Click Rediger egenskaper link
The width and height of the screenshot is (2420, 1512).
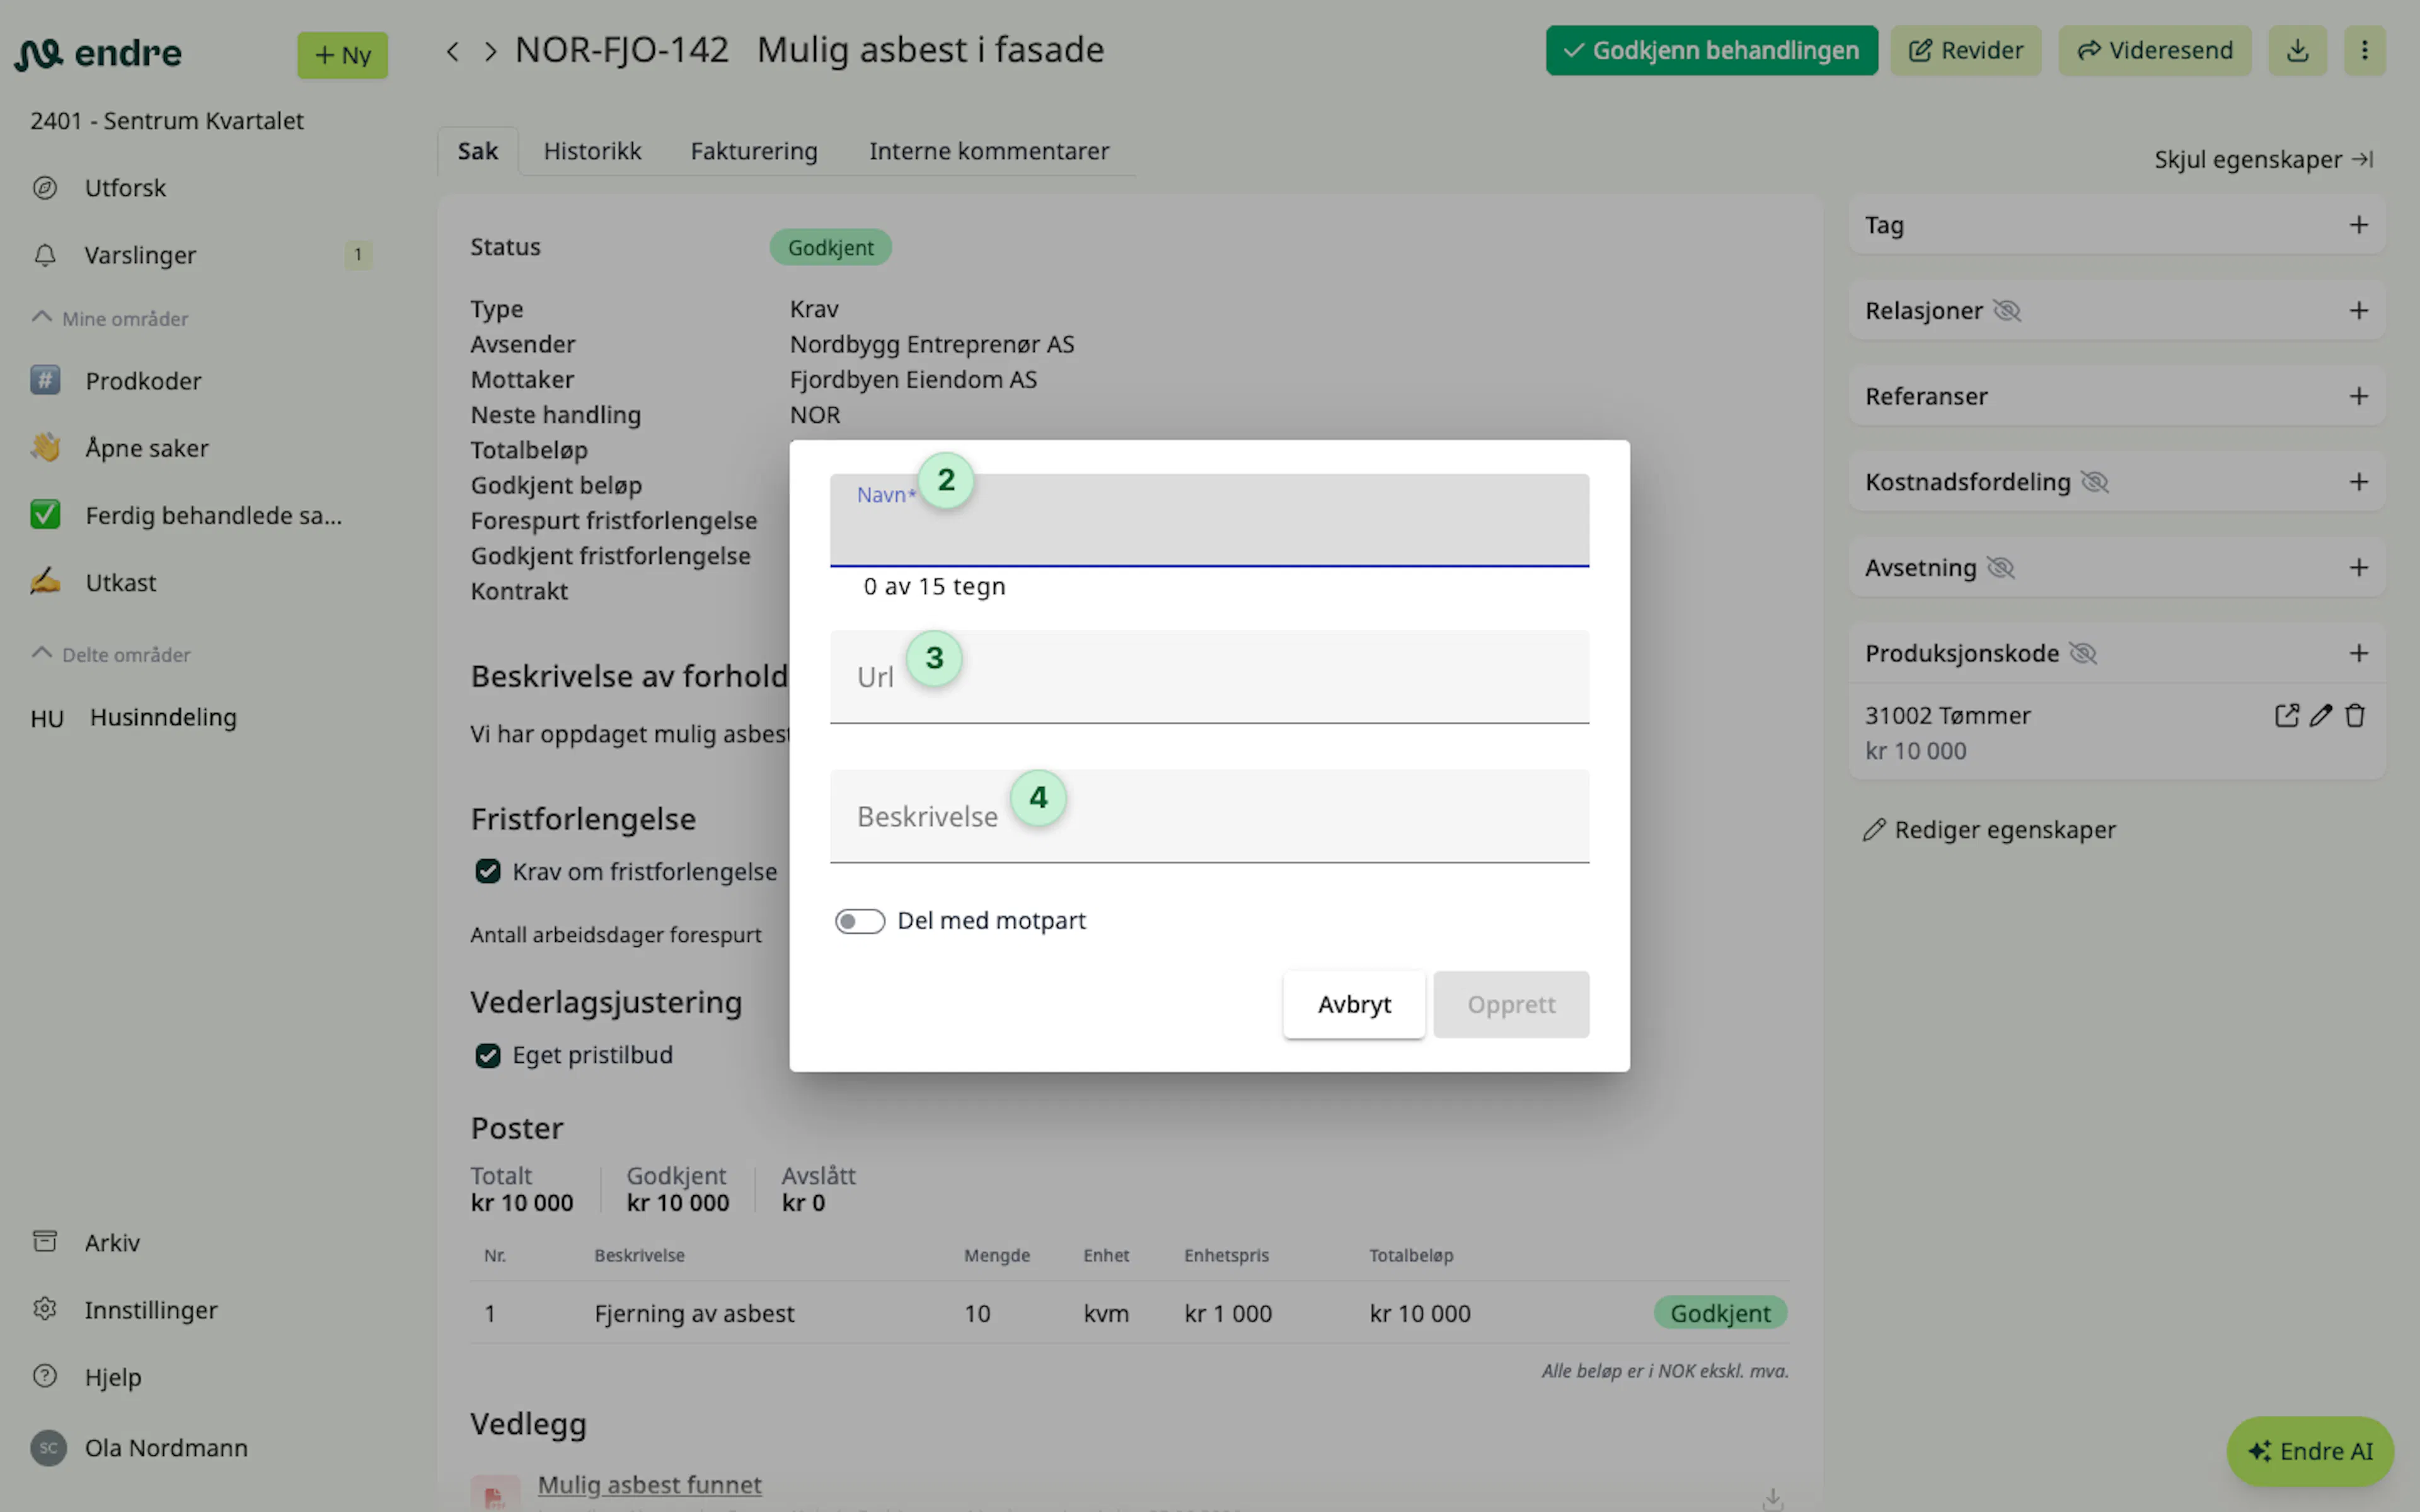coord(1990,830)
